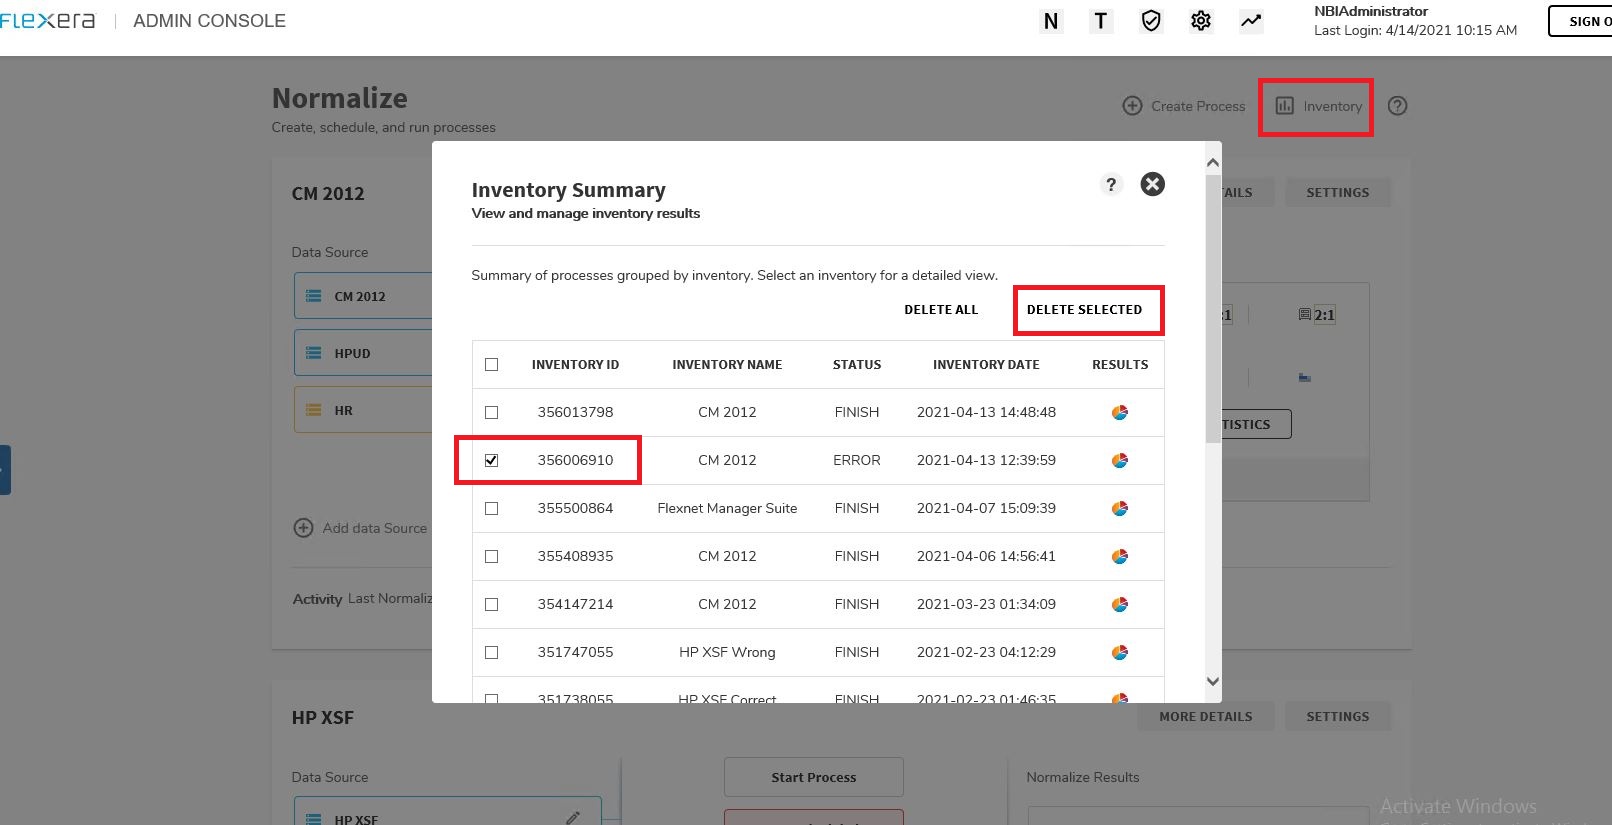Click the dialog scrollbar down arrow
Screen dimensions: 1612x825
pyautogui.click(x=1213, y=681)
